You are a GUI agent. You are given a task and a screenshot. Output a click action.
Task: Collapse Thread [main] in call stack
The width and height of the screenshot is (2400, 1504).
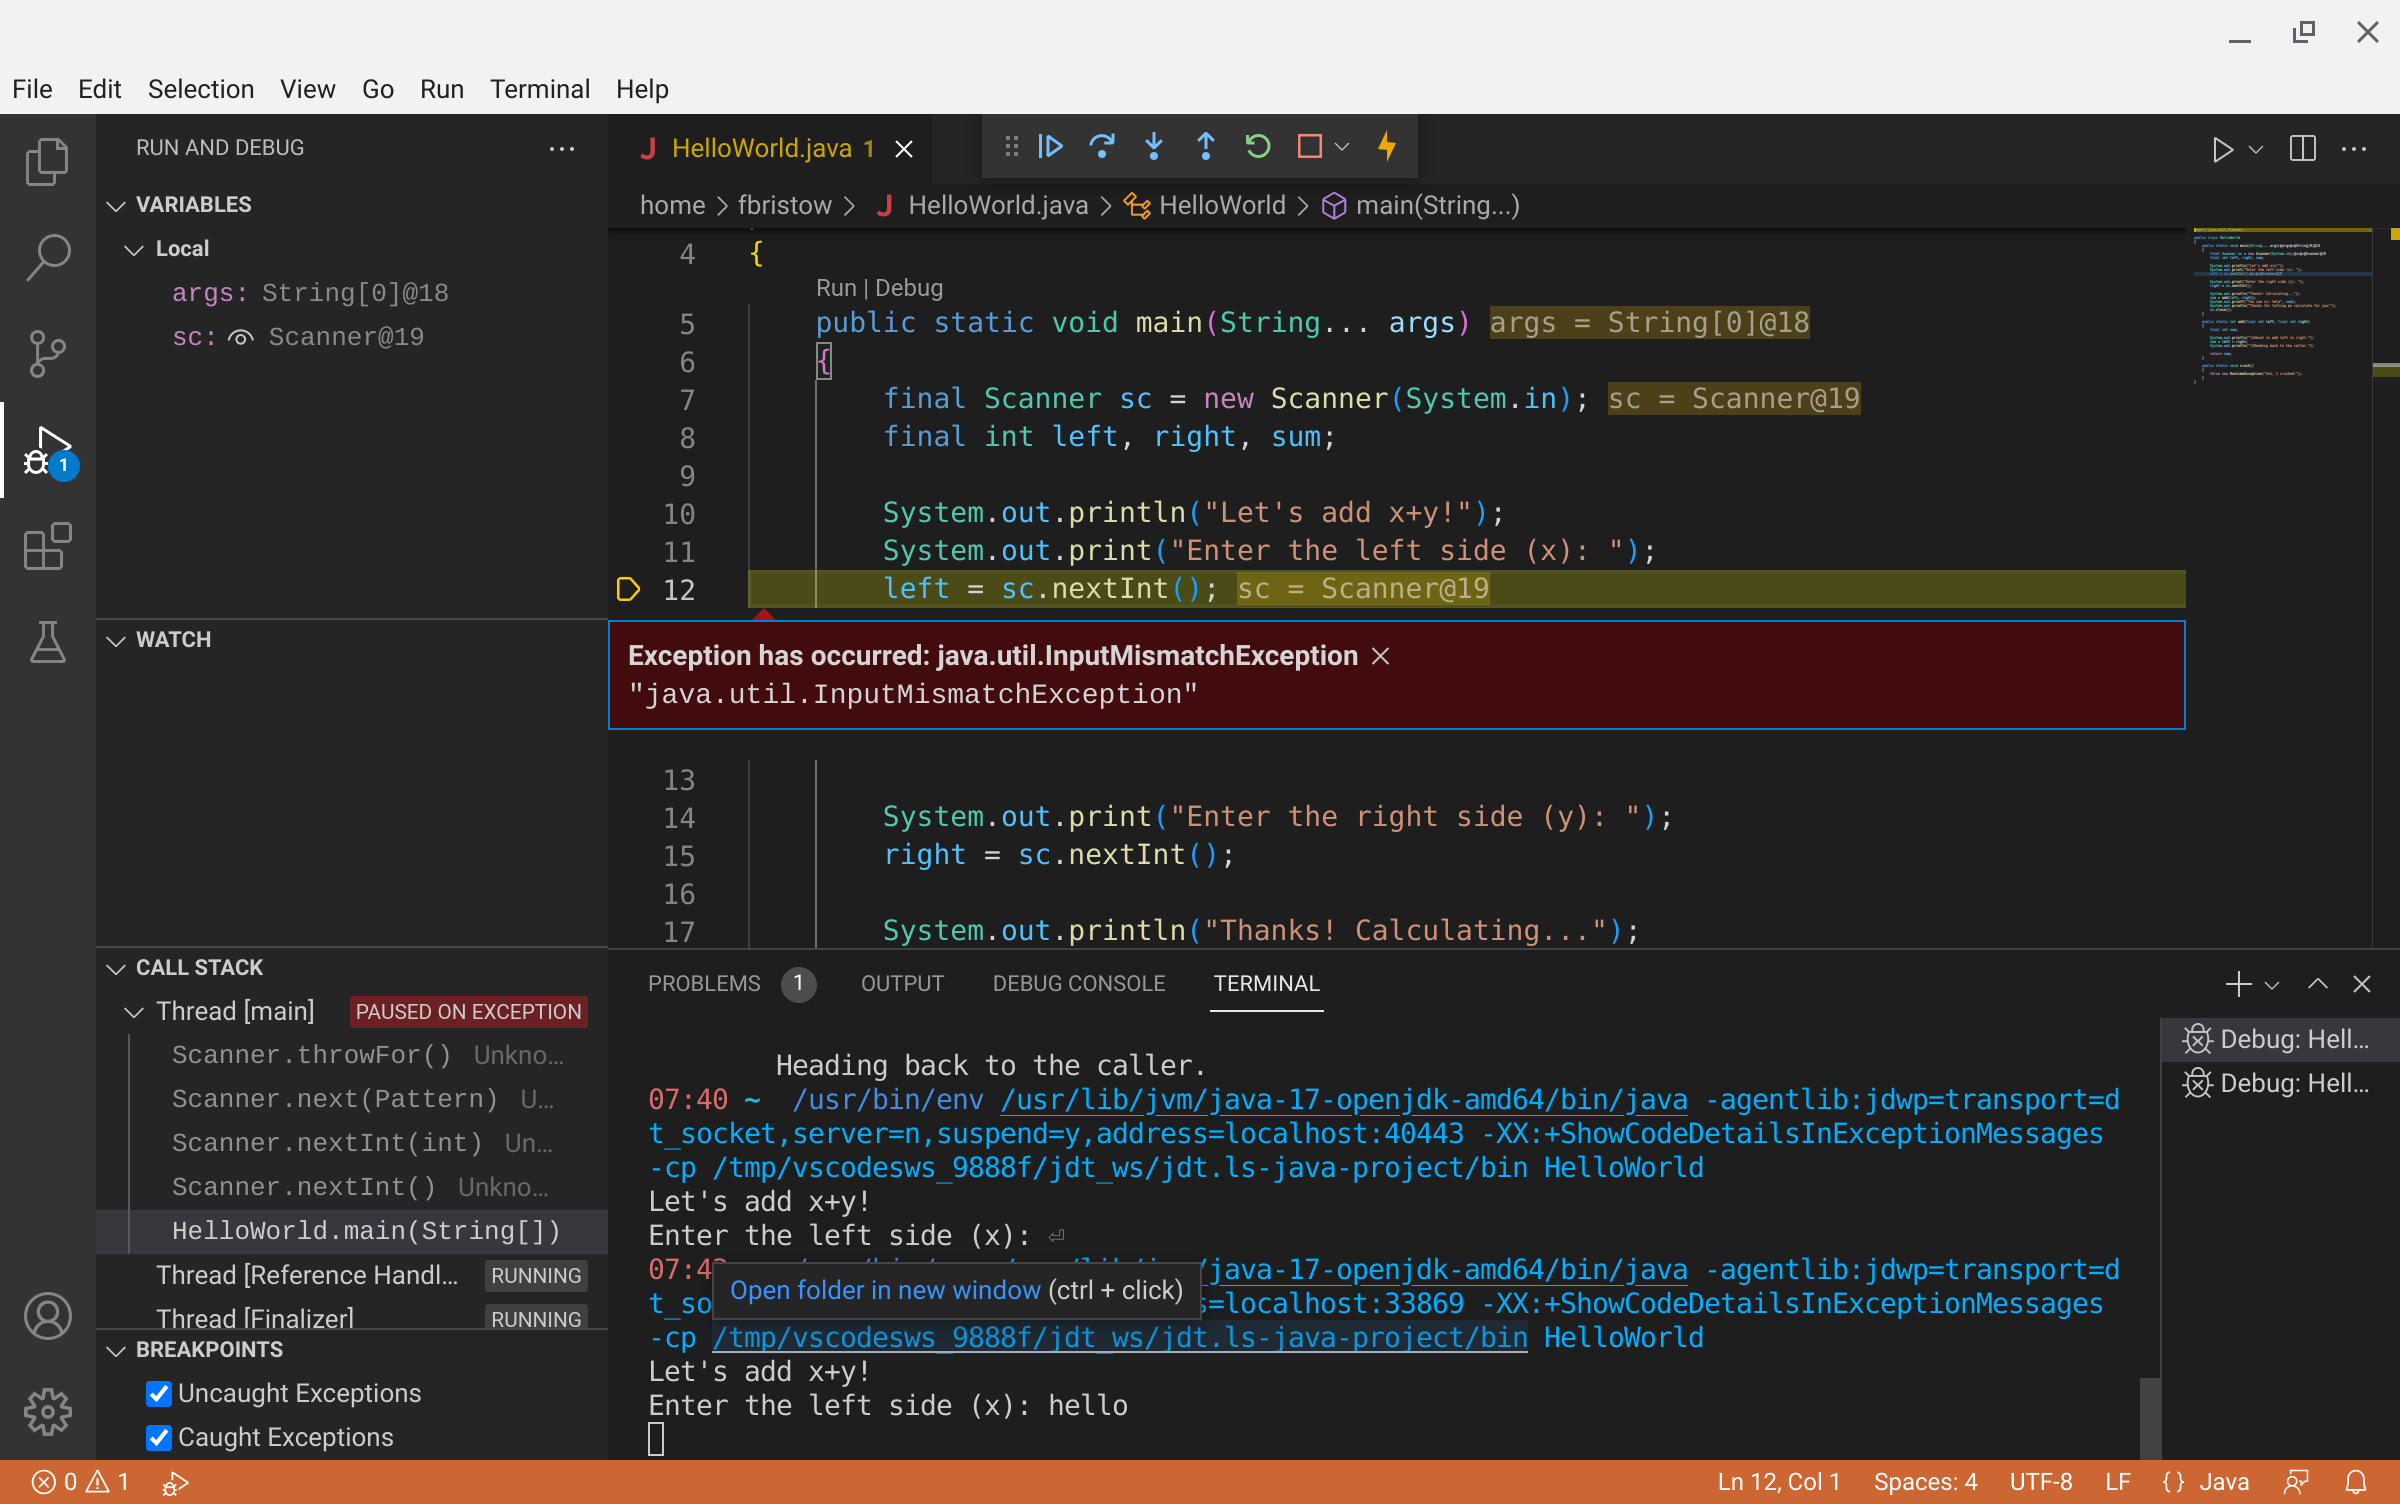pyautogui.click(x=134, y=1012)
